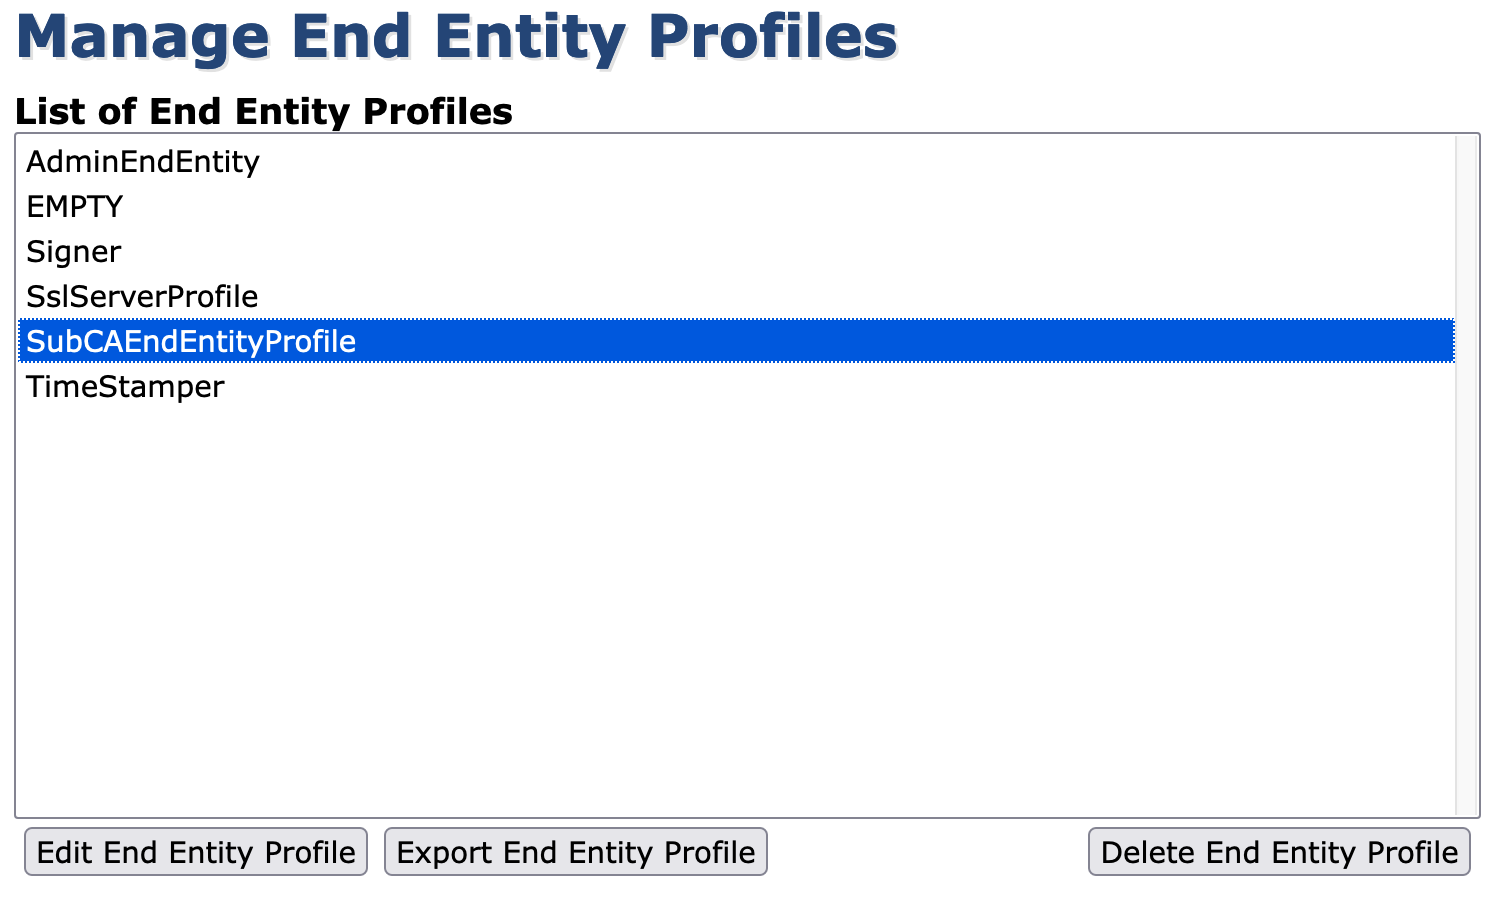Click the Manage End Entity Profiles heading
The height and width of the screenshot is (898, 1506).
pos(456,38)
